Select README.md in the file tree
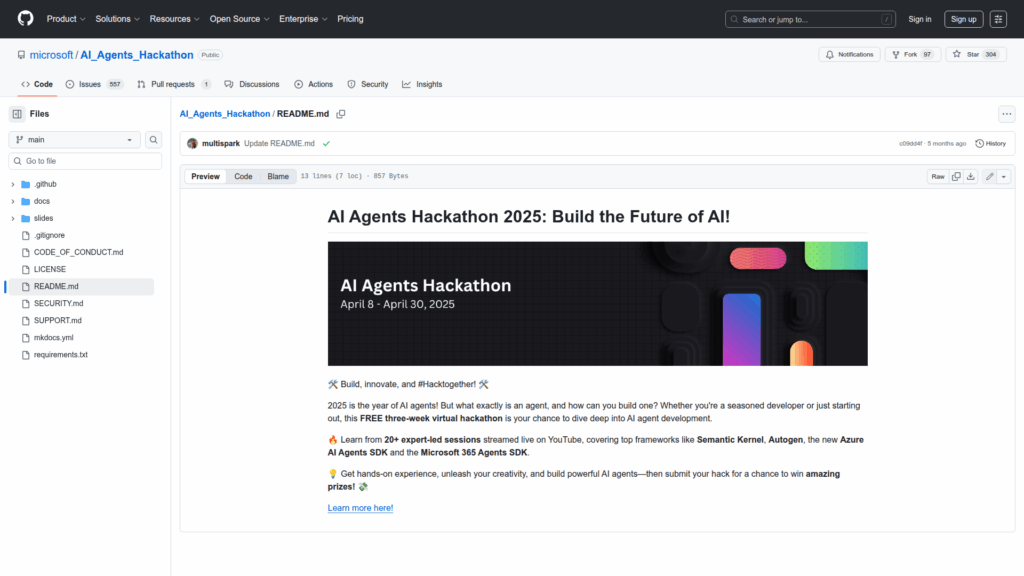 click(81, 286)
